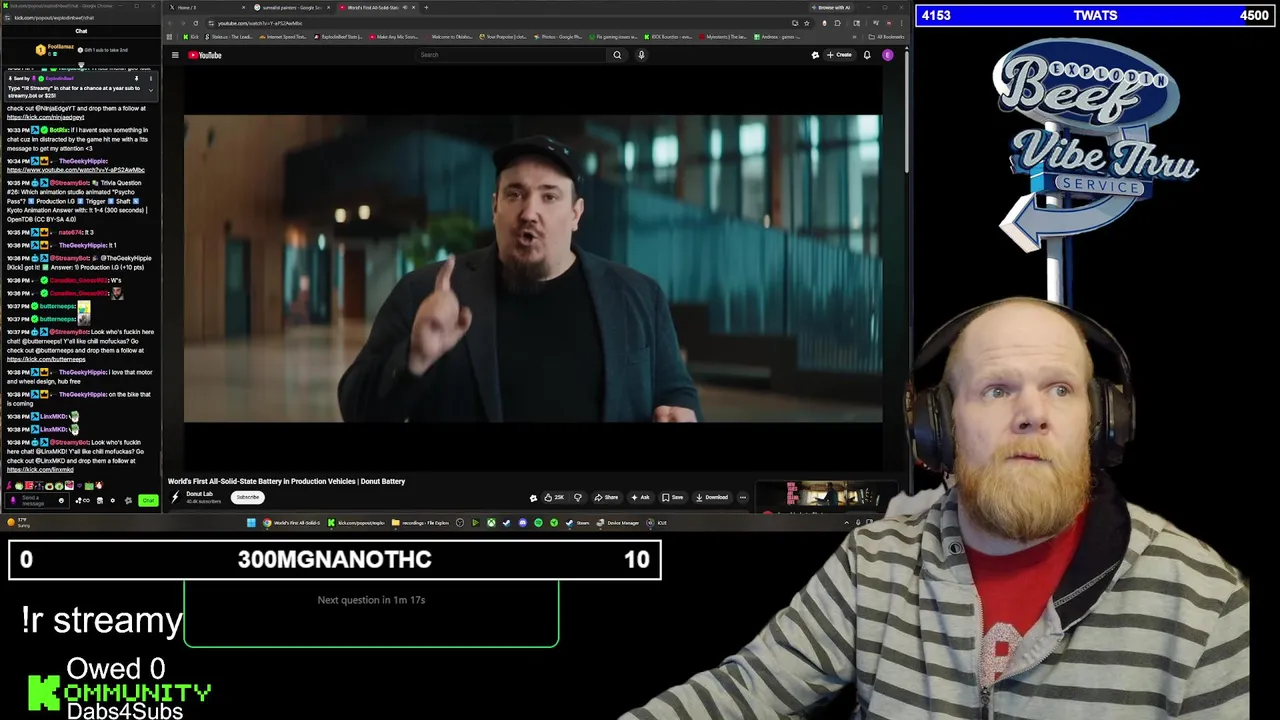Open Device Manager from the taskbar

coord(617,523)
